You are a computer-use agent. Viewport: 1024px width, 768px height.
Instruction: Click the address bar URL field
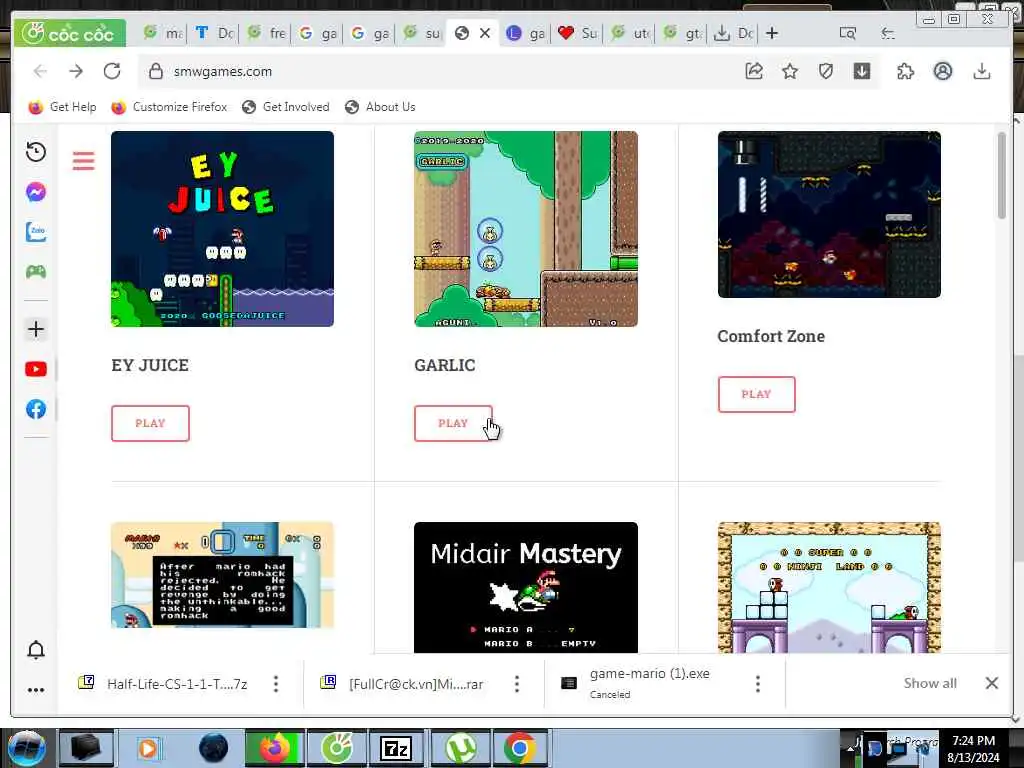[x=444, y=71]
